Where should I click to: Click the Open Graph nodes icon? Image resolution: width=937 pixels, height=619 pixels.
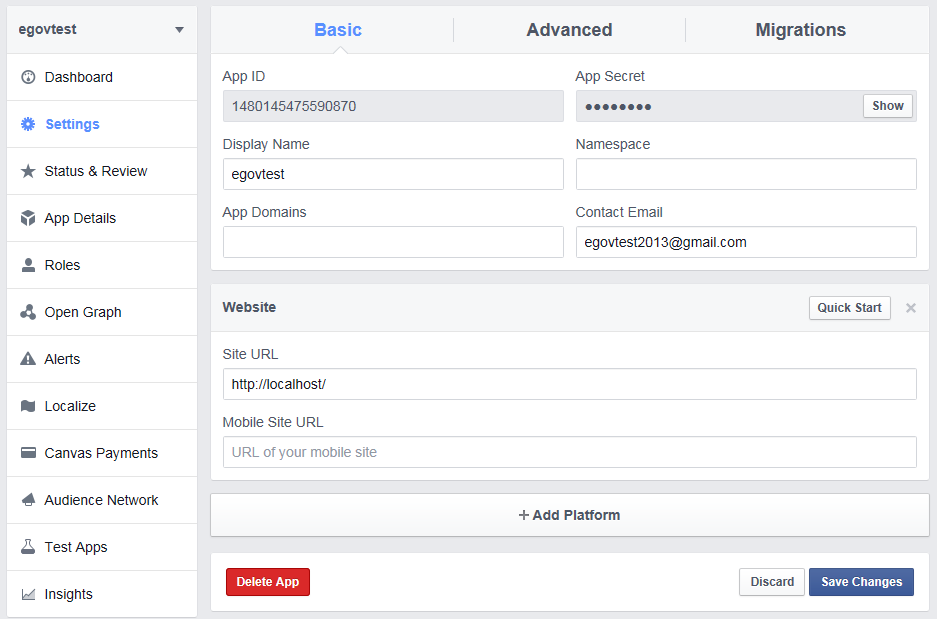pos(28,312)
